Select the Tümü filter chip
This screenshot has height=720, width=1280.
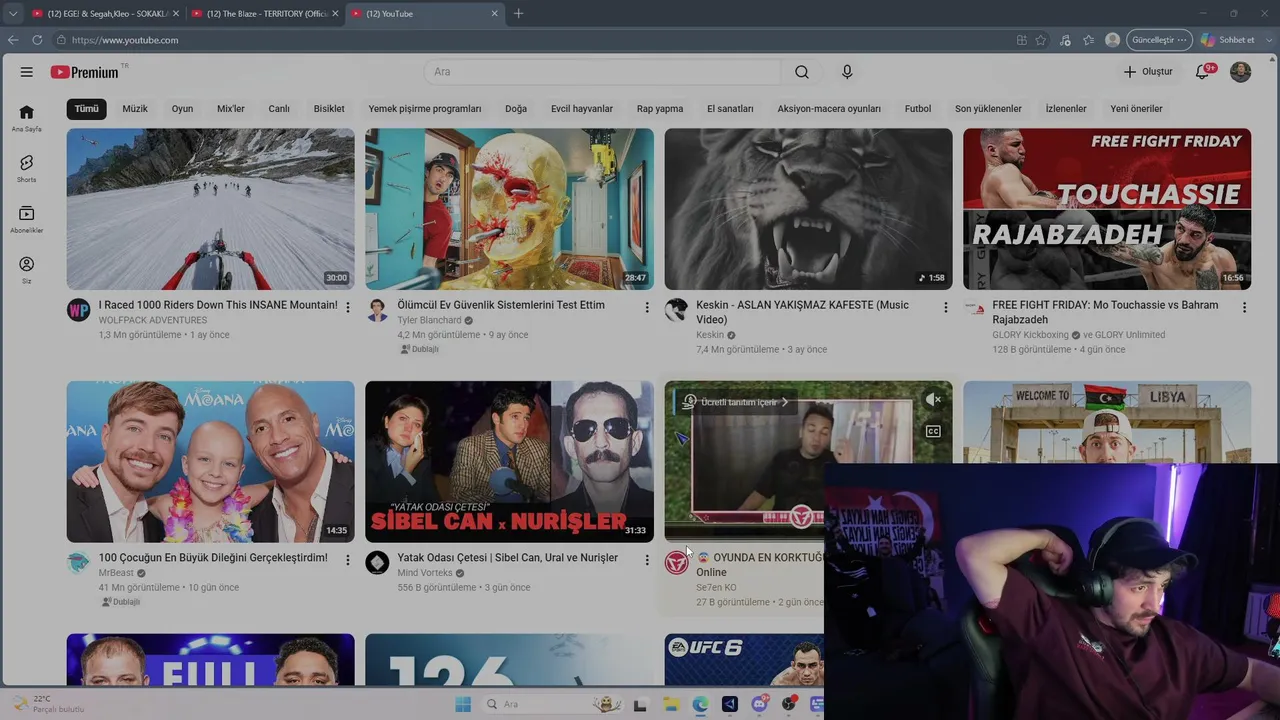coord(87,109)
